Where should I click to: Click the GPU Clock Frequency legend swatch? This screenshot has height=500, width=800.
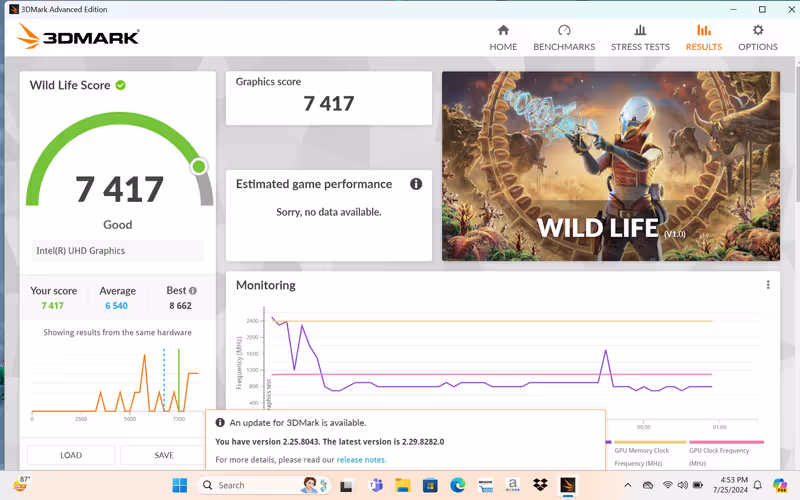[725, 441]
